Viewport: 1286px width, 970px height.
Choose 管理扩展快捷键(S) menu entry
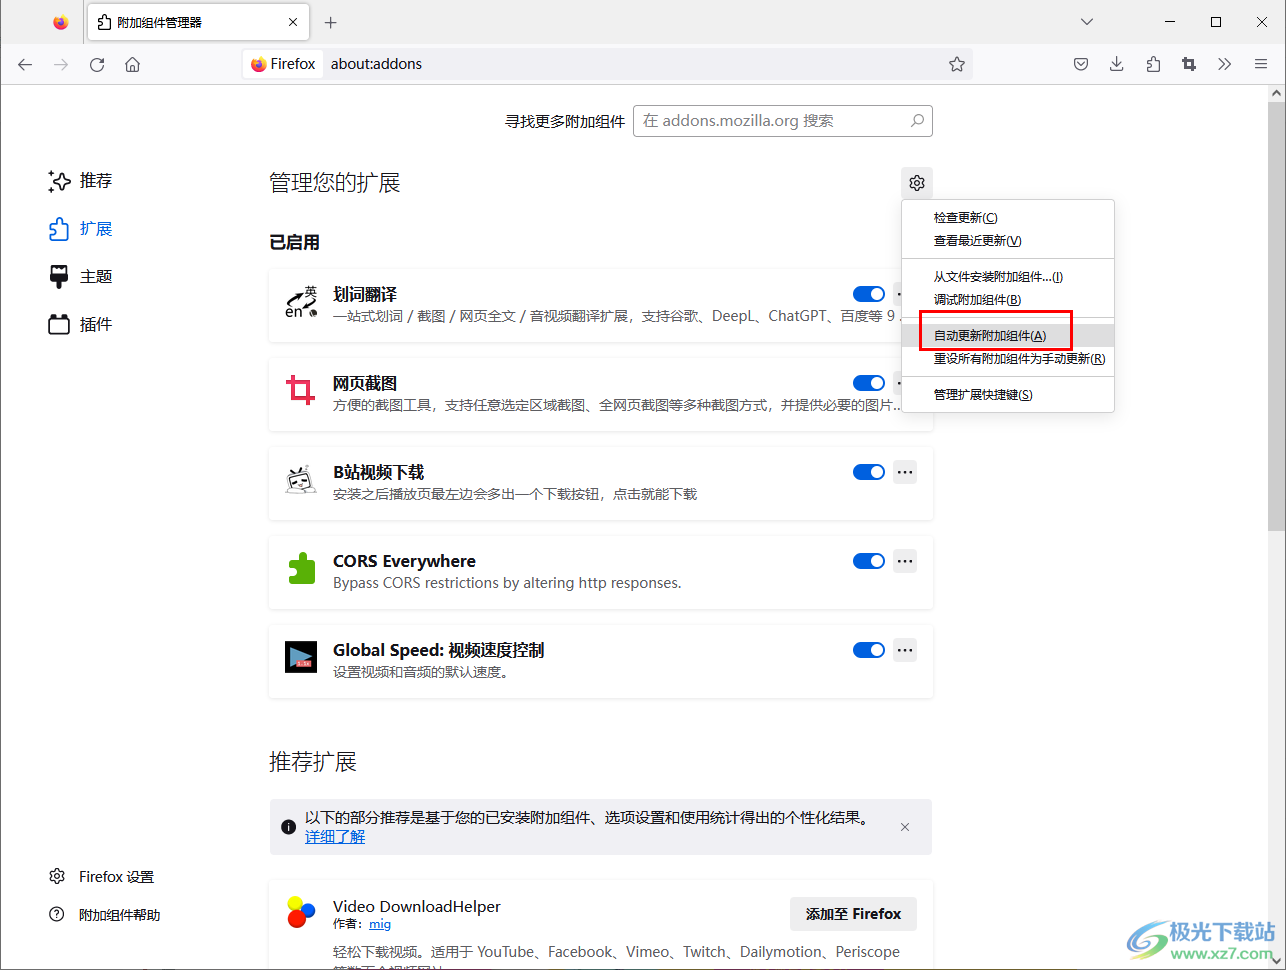1008,395
